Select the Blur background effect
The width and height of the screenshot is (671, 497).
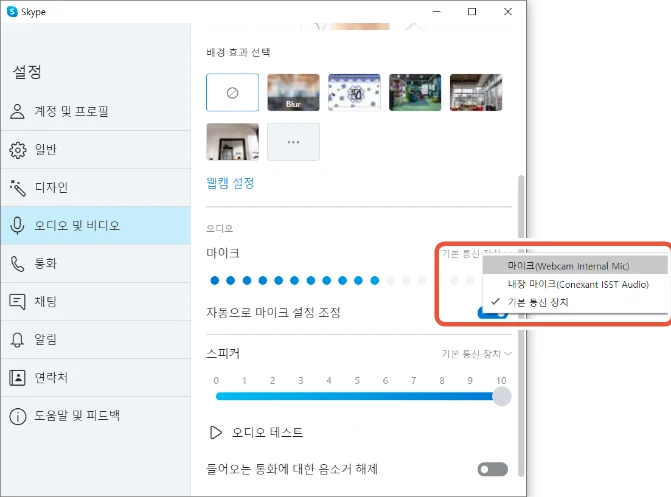[294, 92]
